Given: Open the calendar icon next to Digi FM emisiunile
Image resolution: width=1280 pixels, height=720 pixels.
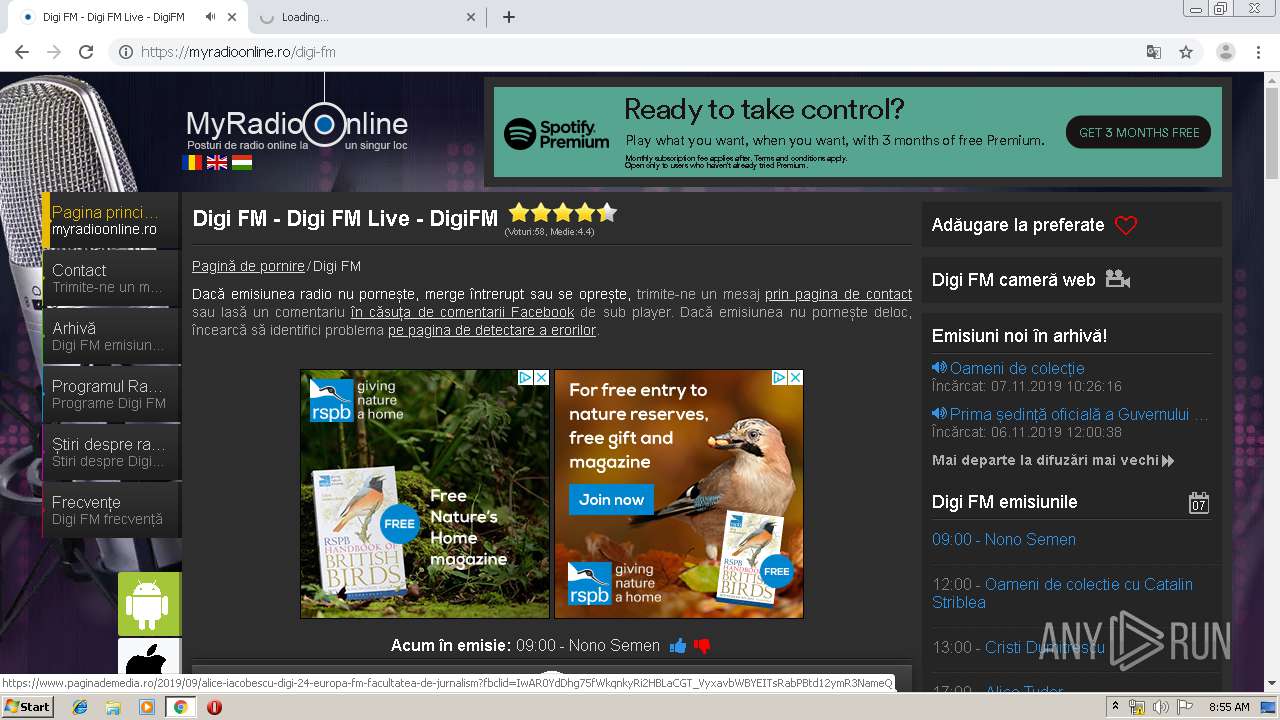Looking at the screenshot, I should (x=1199, y=502).
